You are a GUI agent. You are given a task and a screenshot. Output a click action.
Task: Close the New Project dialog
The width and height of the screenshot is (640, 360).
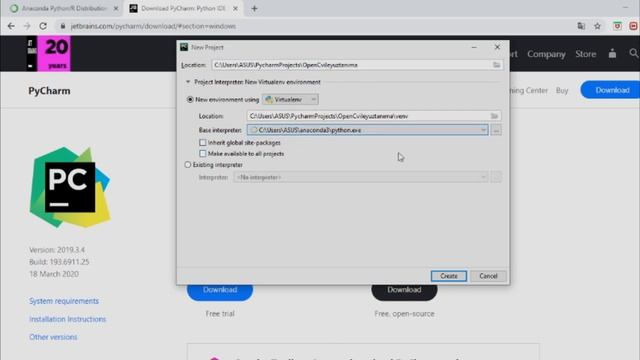point(497,47)
